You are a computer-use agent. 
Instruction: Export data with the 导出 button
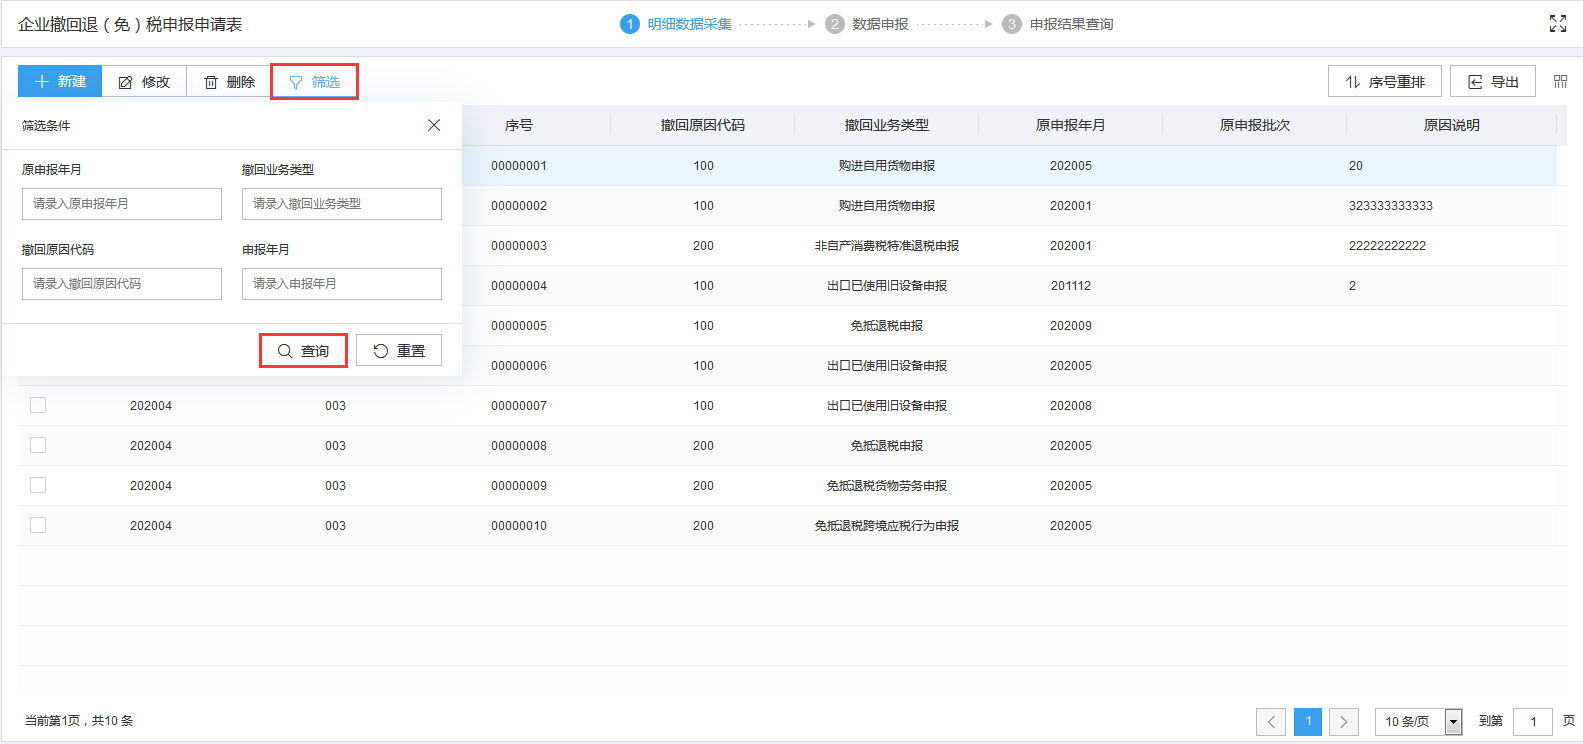1492,82
